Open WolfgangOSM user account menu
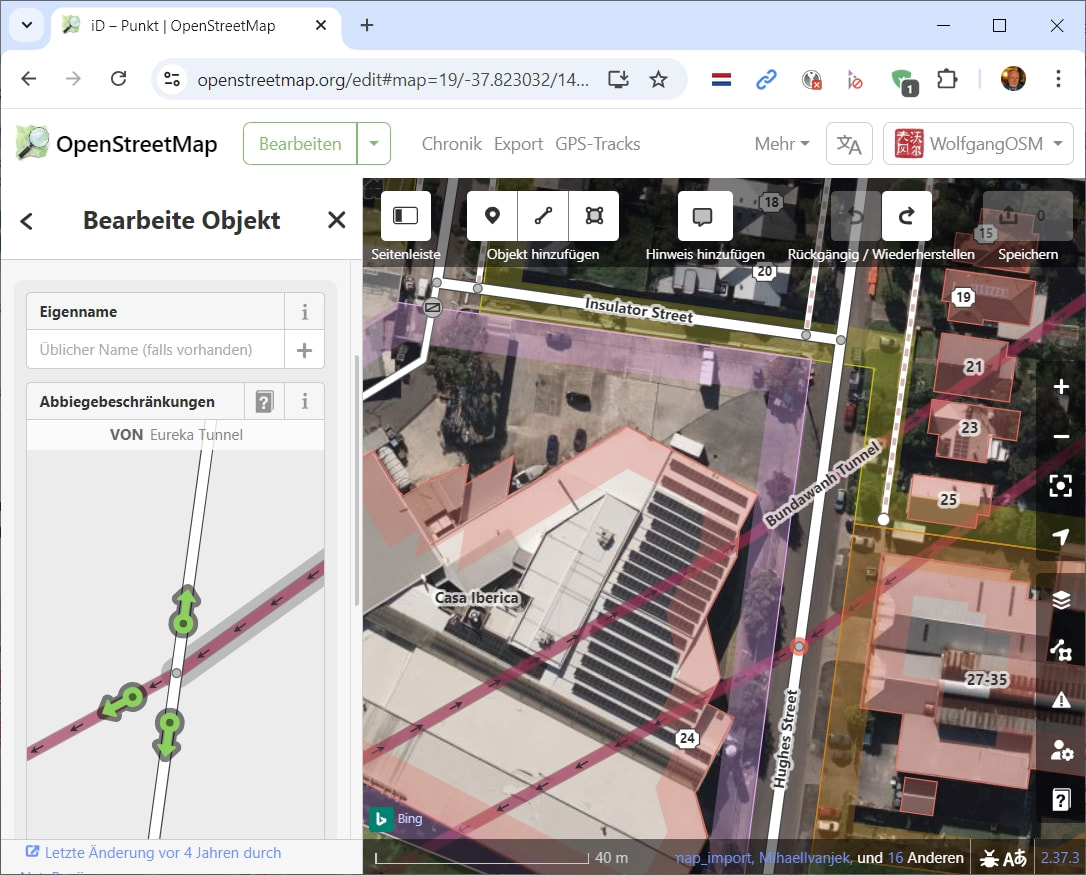Screen dimensions: 1086x875 [x=978, y=144]
